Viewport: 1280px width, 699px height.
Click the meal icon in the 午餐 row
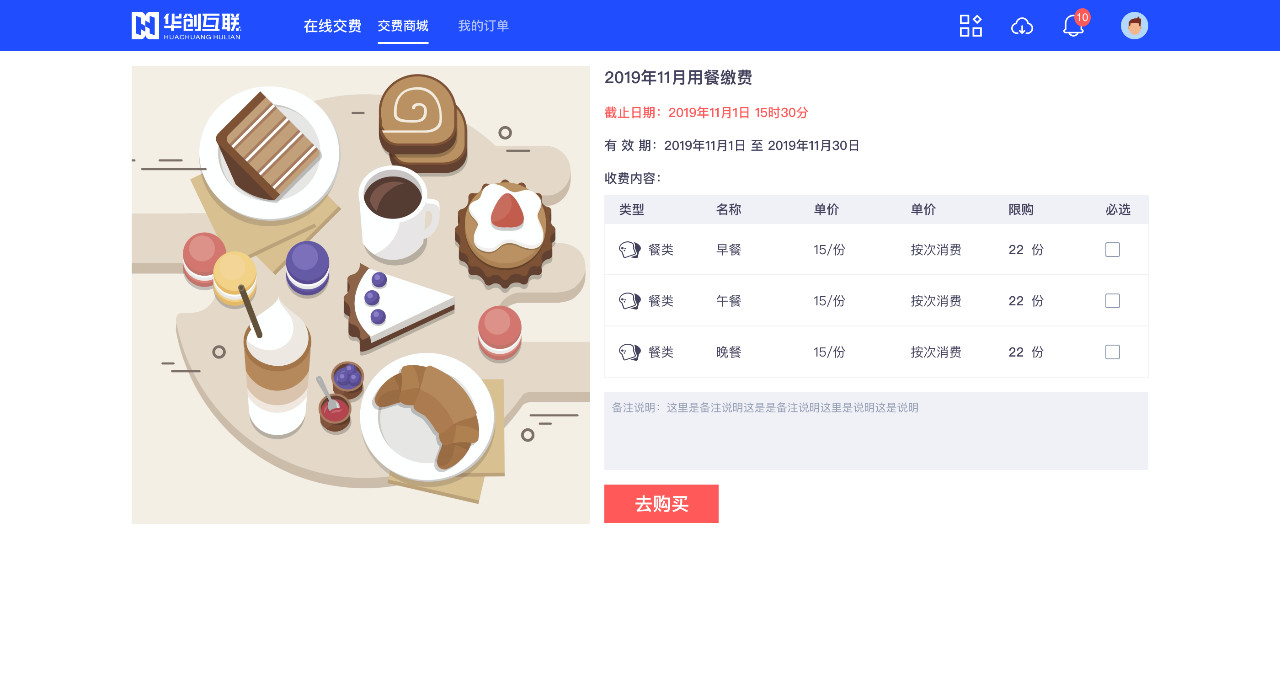point(630,301)
